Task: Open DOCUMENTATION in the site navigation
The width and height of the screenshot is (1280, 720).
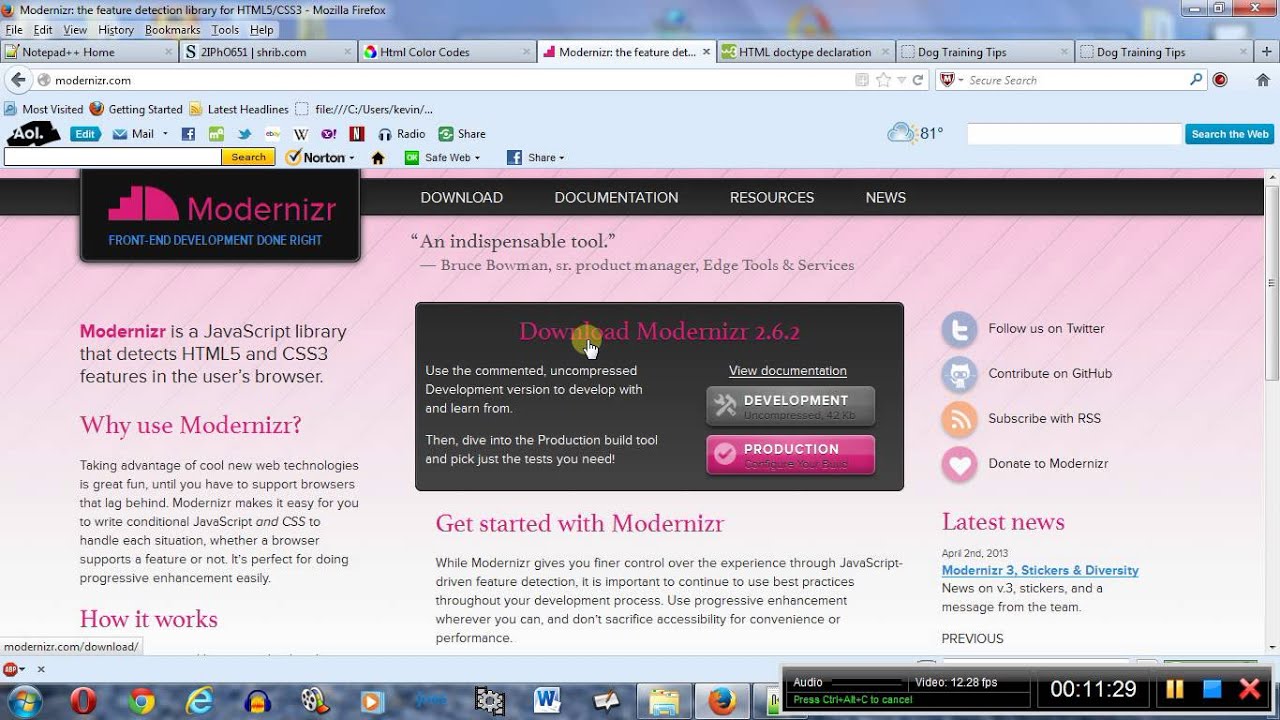Action: point(616,198)
